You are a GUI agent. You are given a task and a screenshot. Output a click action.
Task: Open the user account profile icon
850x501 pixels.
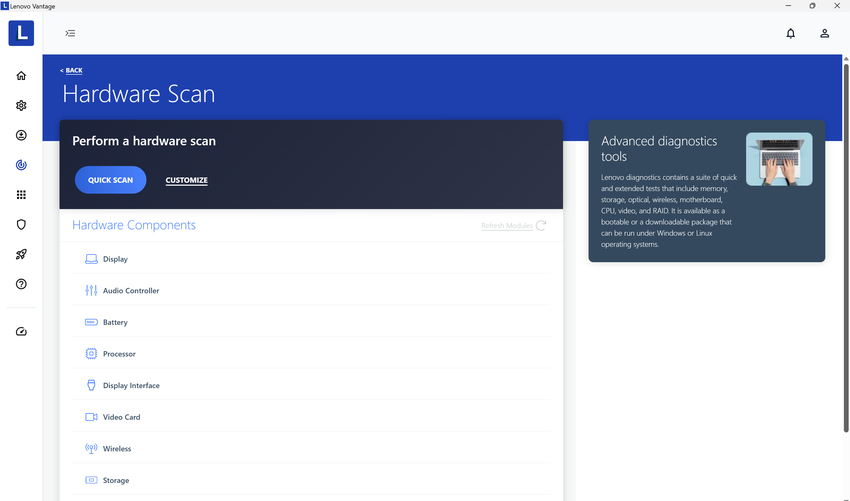pos(824,33)
